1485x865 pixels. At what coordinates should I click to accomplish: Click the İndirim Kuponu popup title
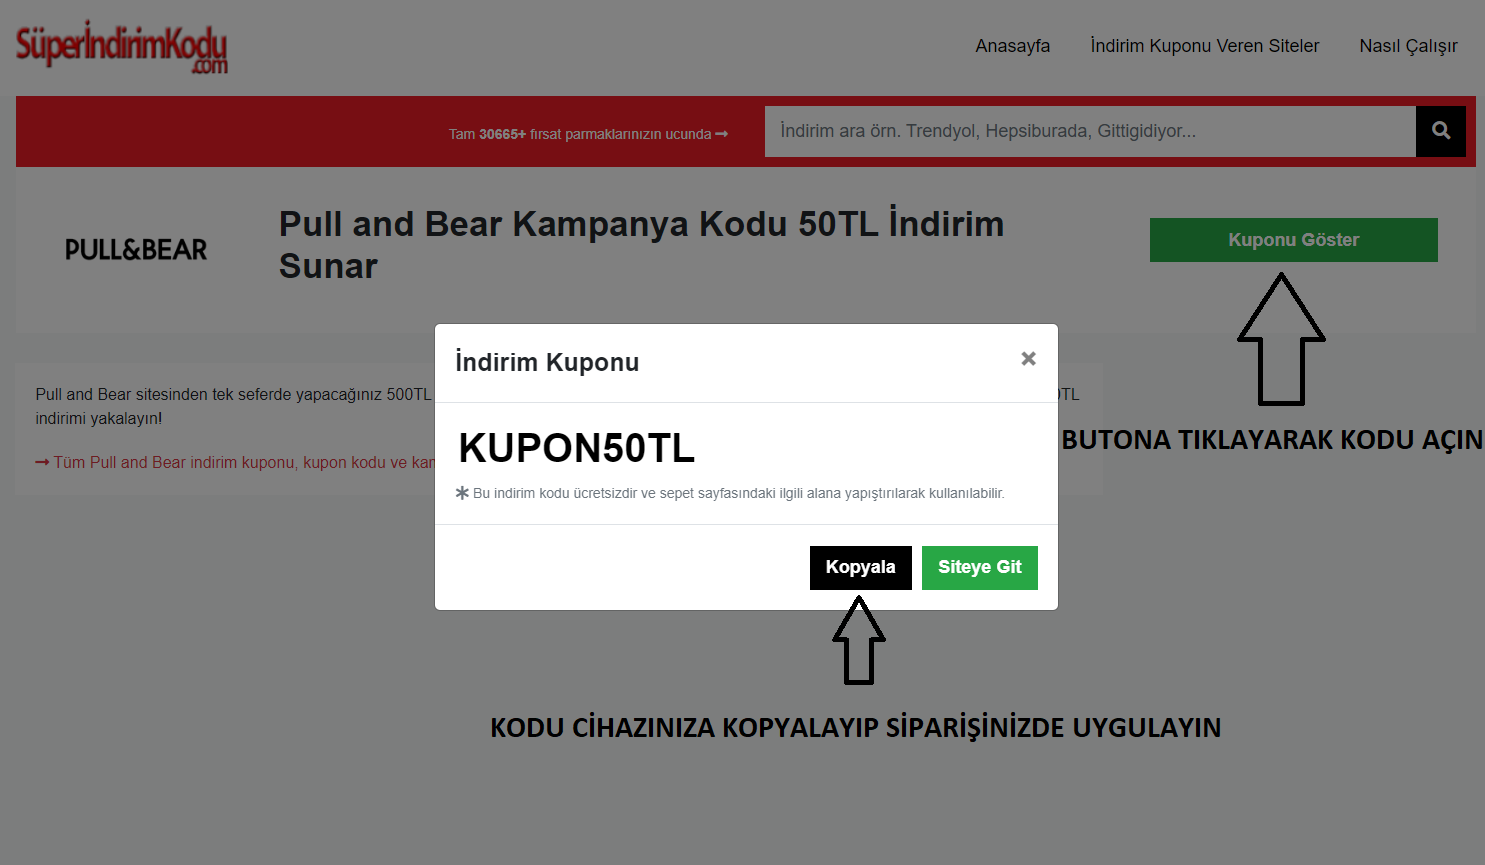point(547,361)
